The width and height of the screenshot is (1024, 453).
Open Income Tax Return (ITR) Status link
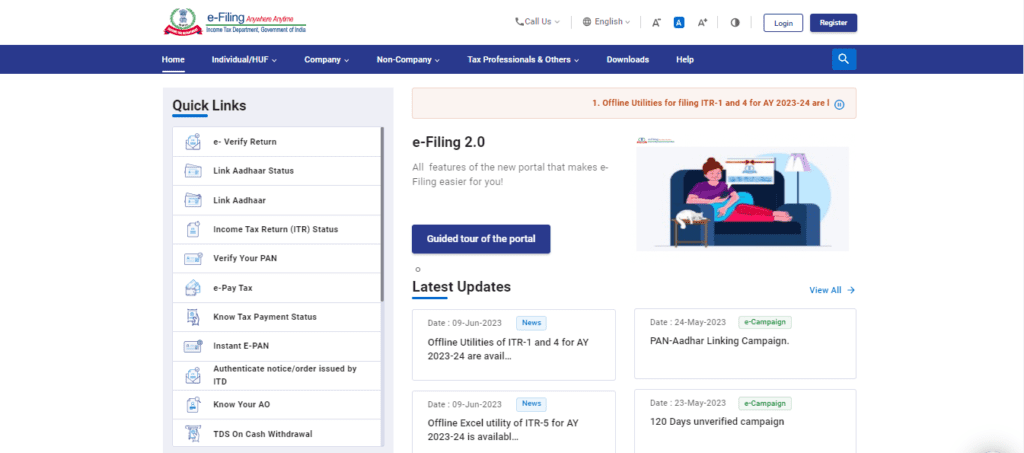[x=278, y=229]
